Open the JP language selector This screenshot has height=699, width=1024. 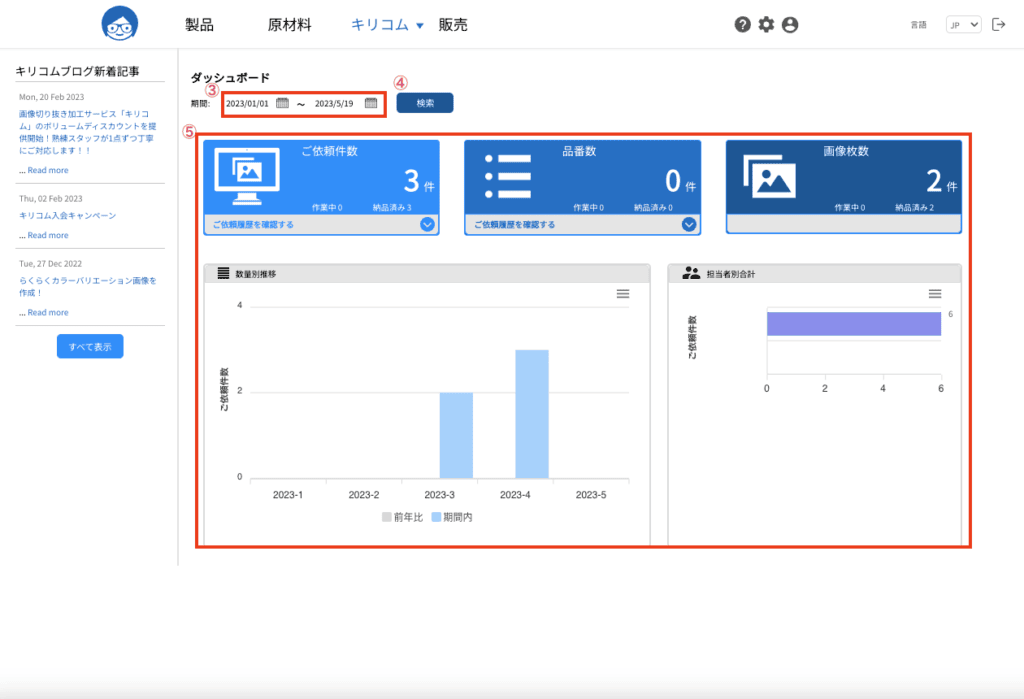963,25
